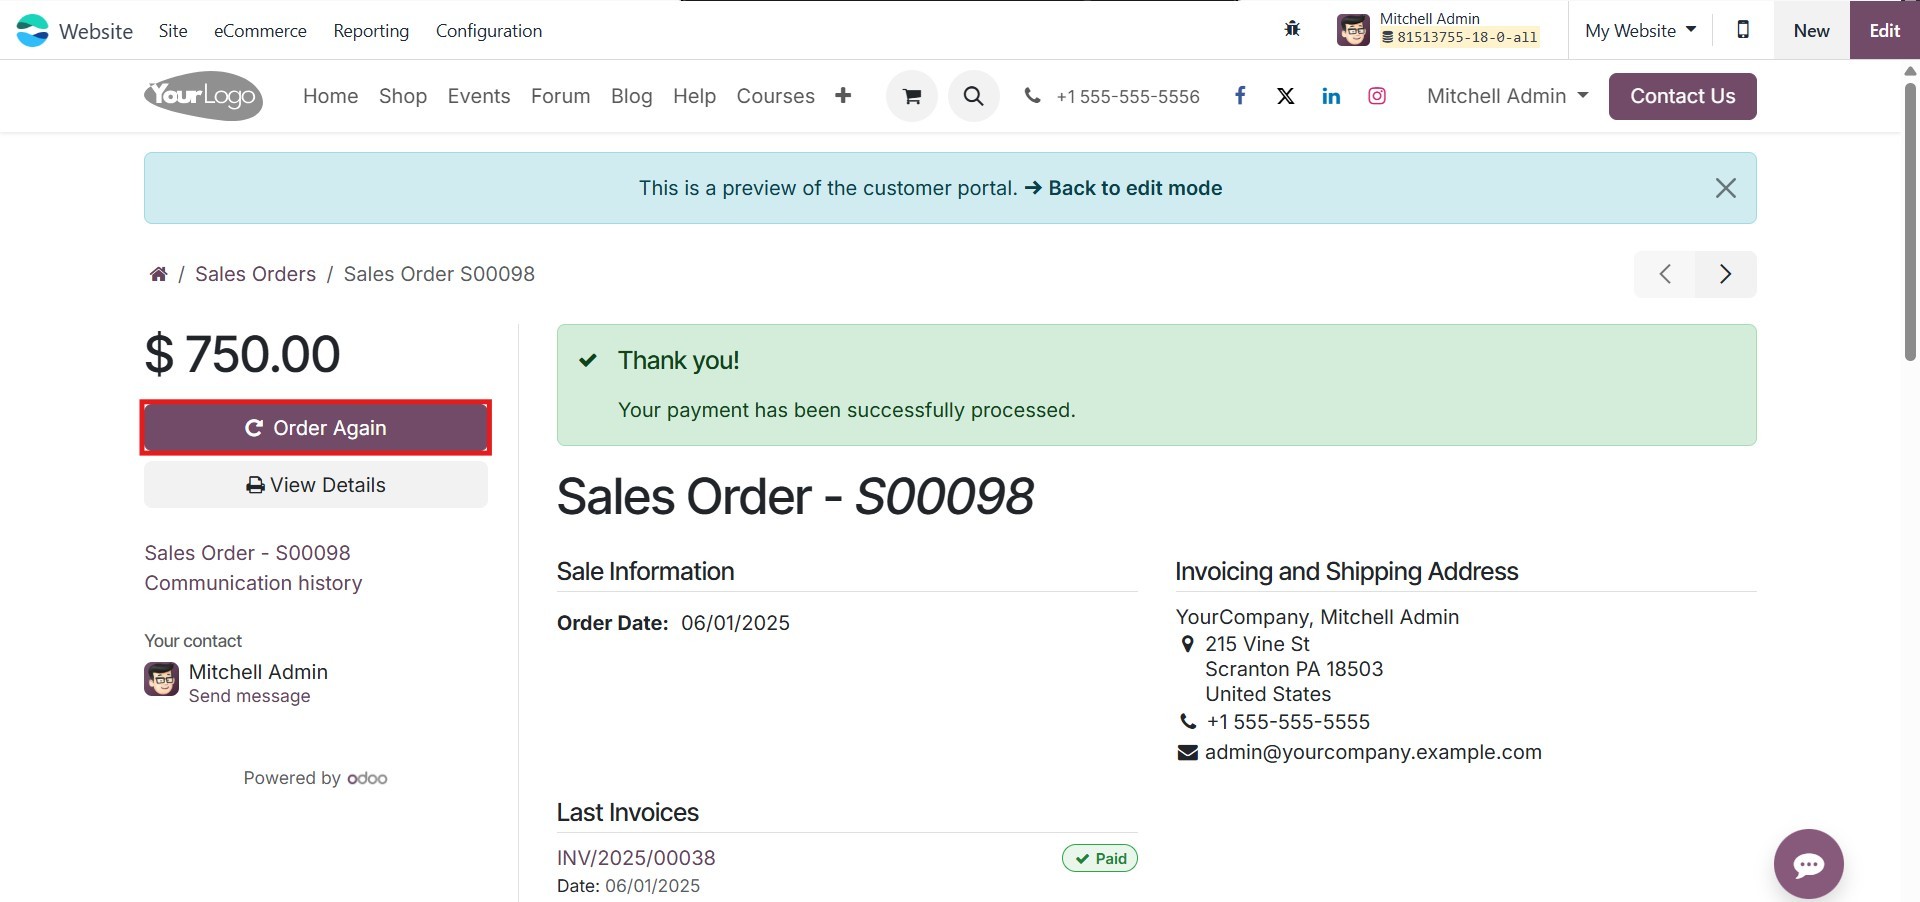Expand the My Website dropdown

(1640, 30)
